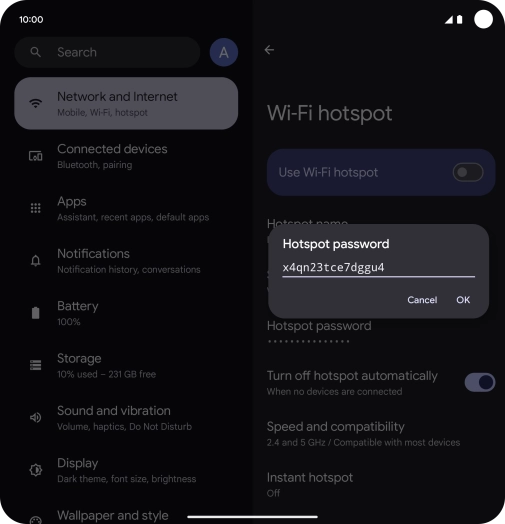Click the Display brightness icon

point(35,470)
